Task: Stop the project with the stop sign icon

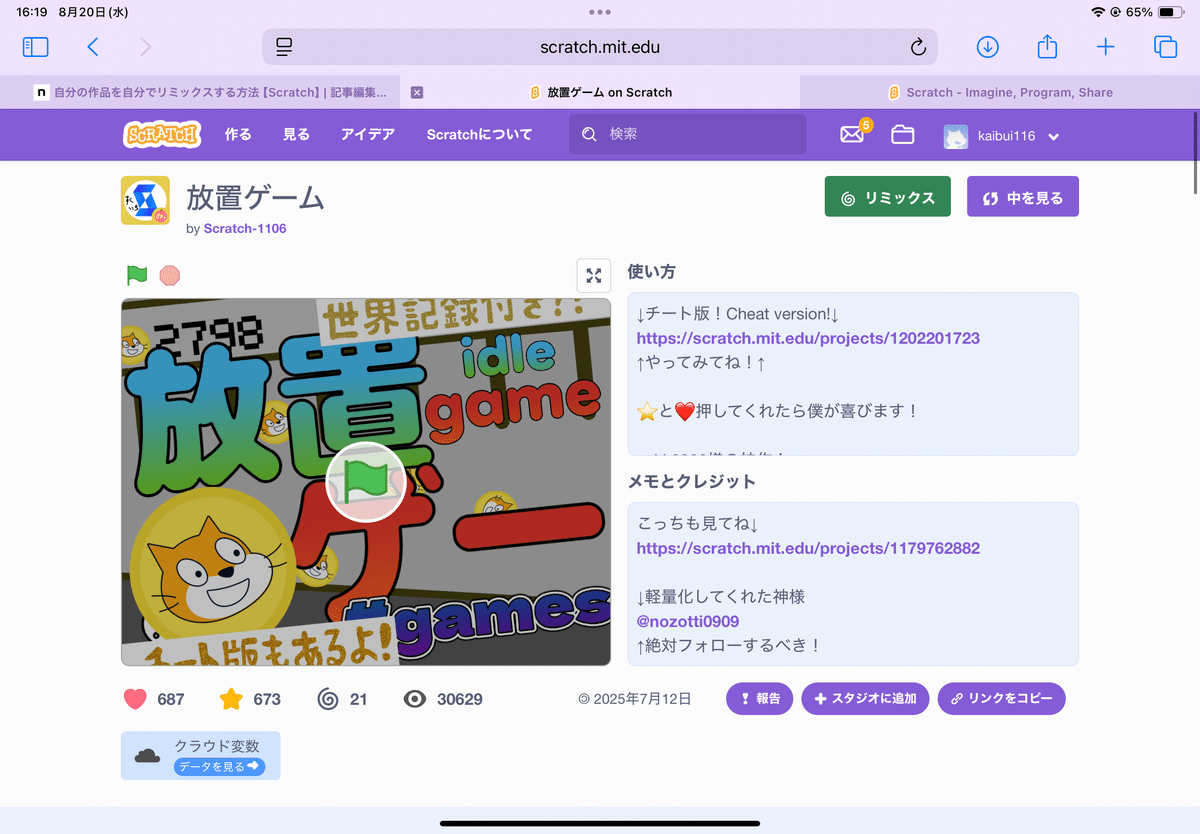Action: (169, 275)
